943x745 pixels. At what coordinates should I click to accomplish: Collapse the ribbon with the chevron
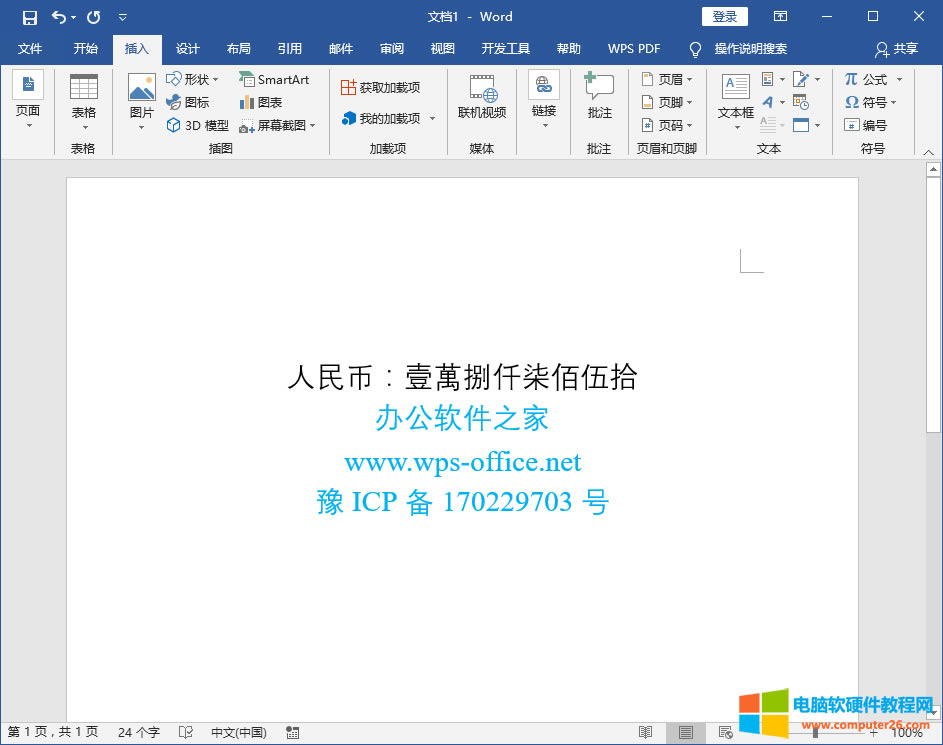click(x=929, y=152)
